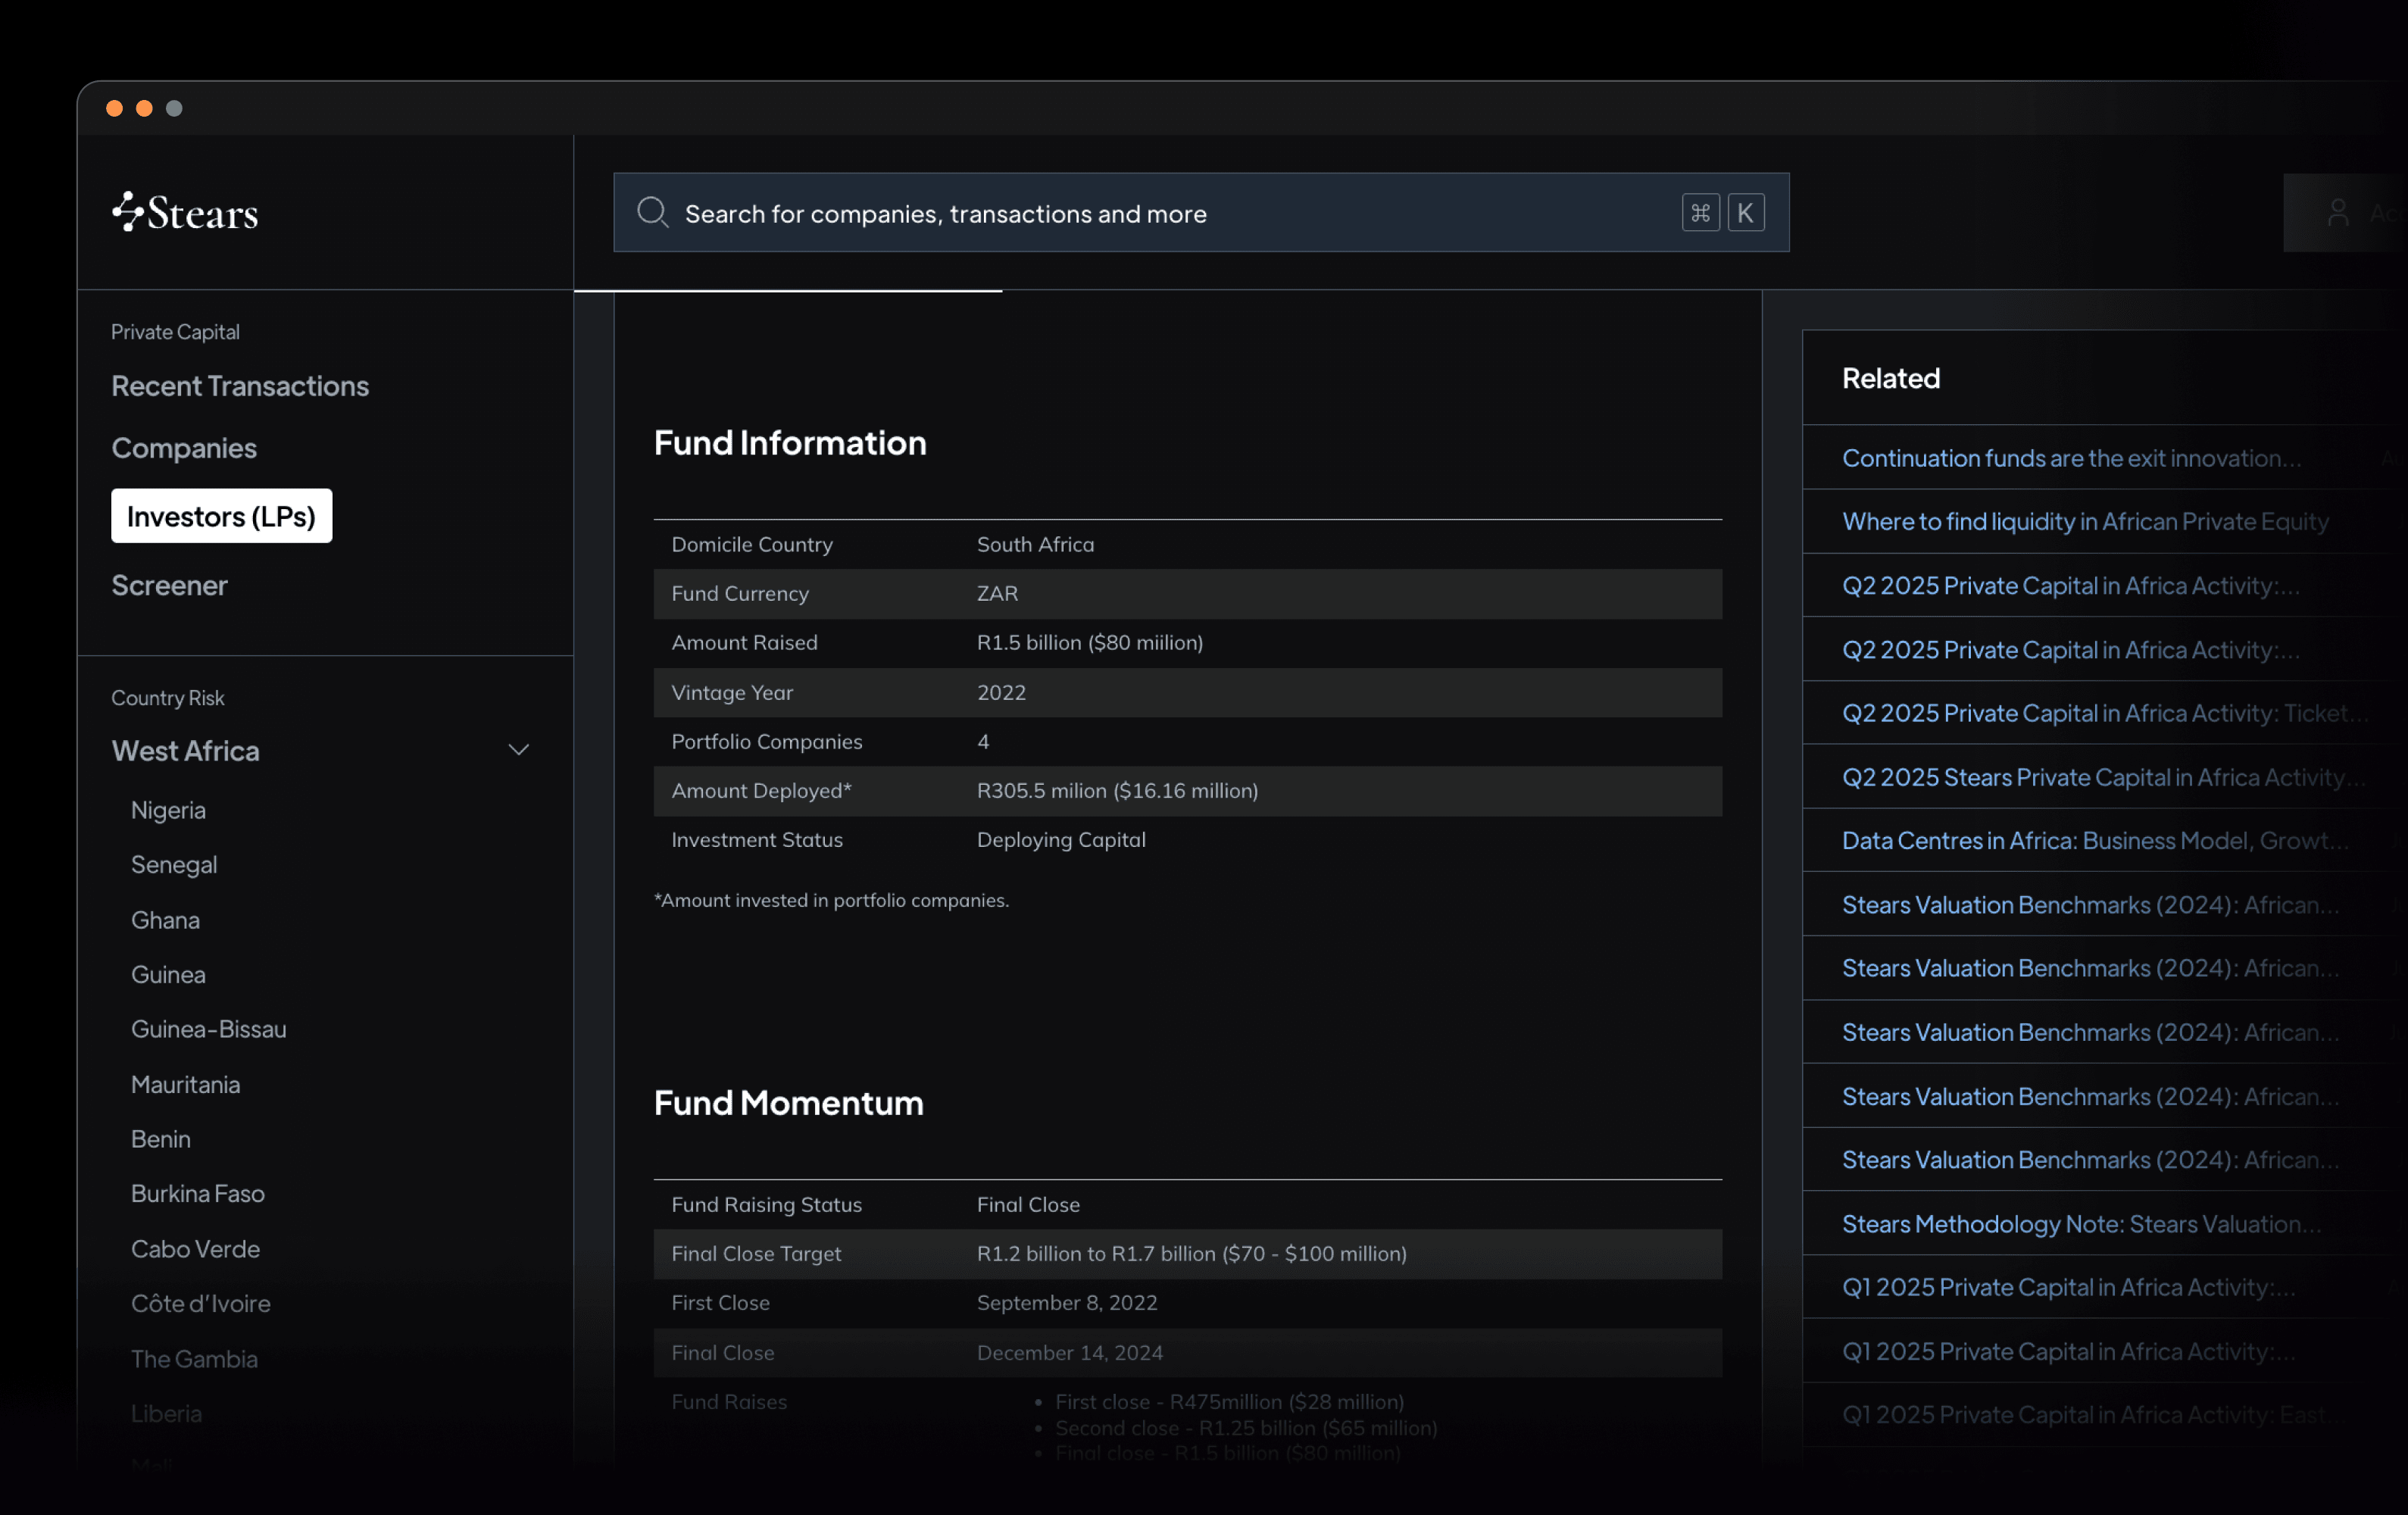The width and height of the screenshot is (2408, 1515).
Task: Open Guinea country risk
Action: point(168,975)
